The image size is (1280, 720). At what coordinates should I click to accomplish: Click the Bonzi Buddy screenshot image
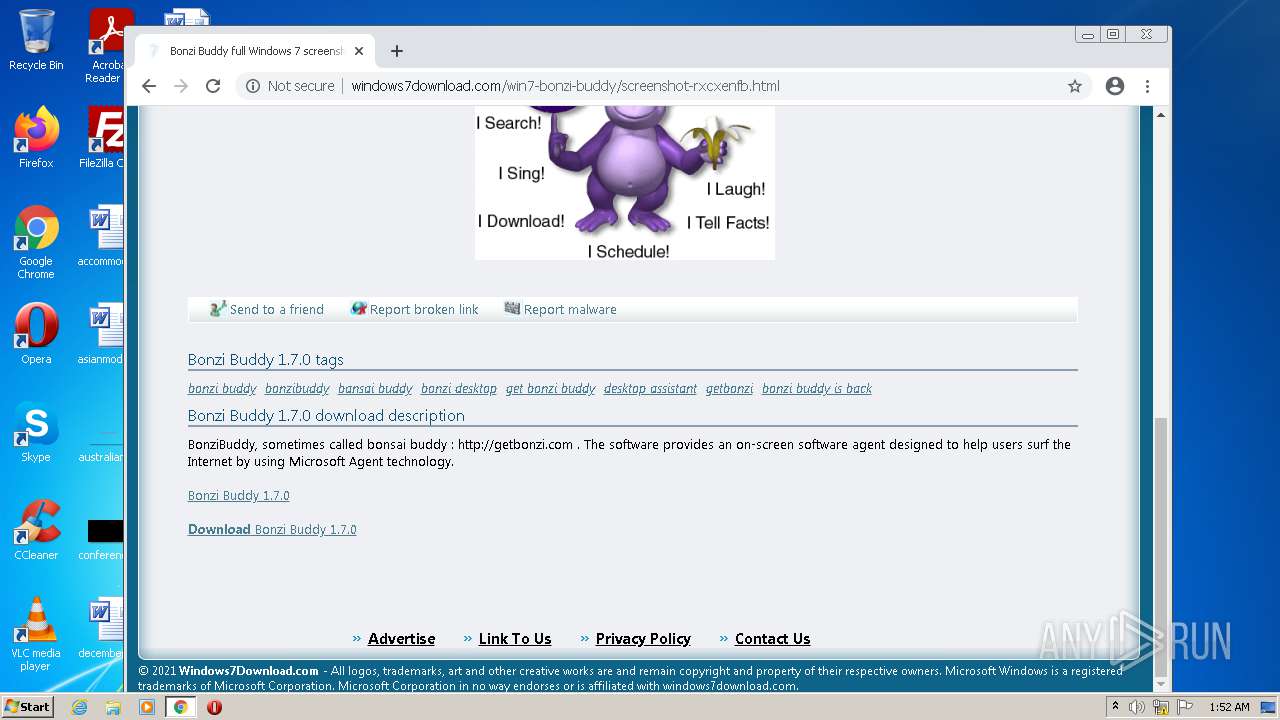[x=625, y=183]
